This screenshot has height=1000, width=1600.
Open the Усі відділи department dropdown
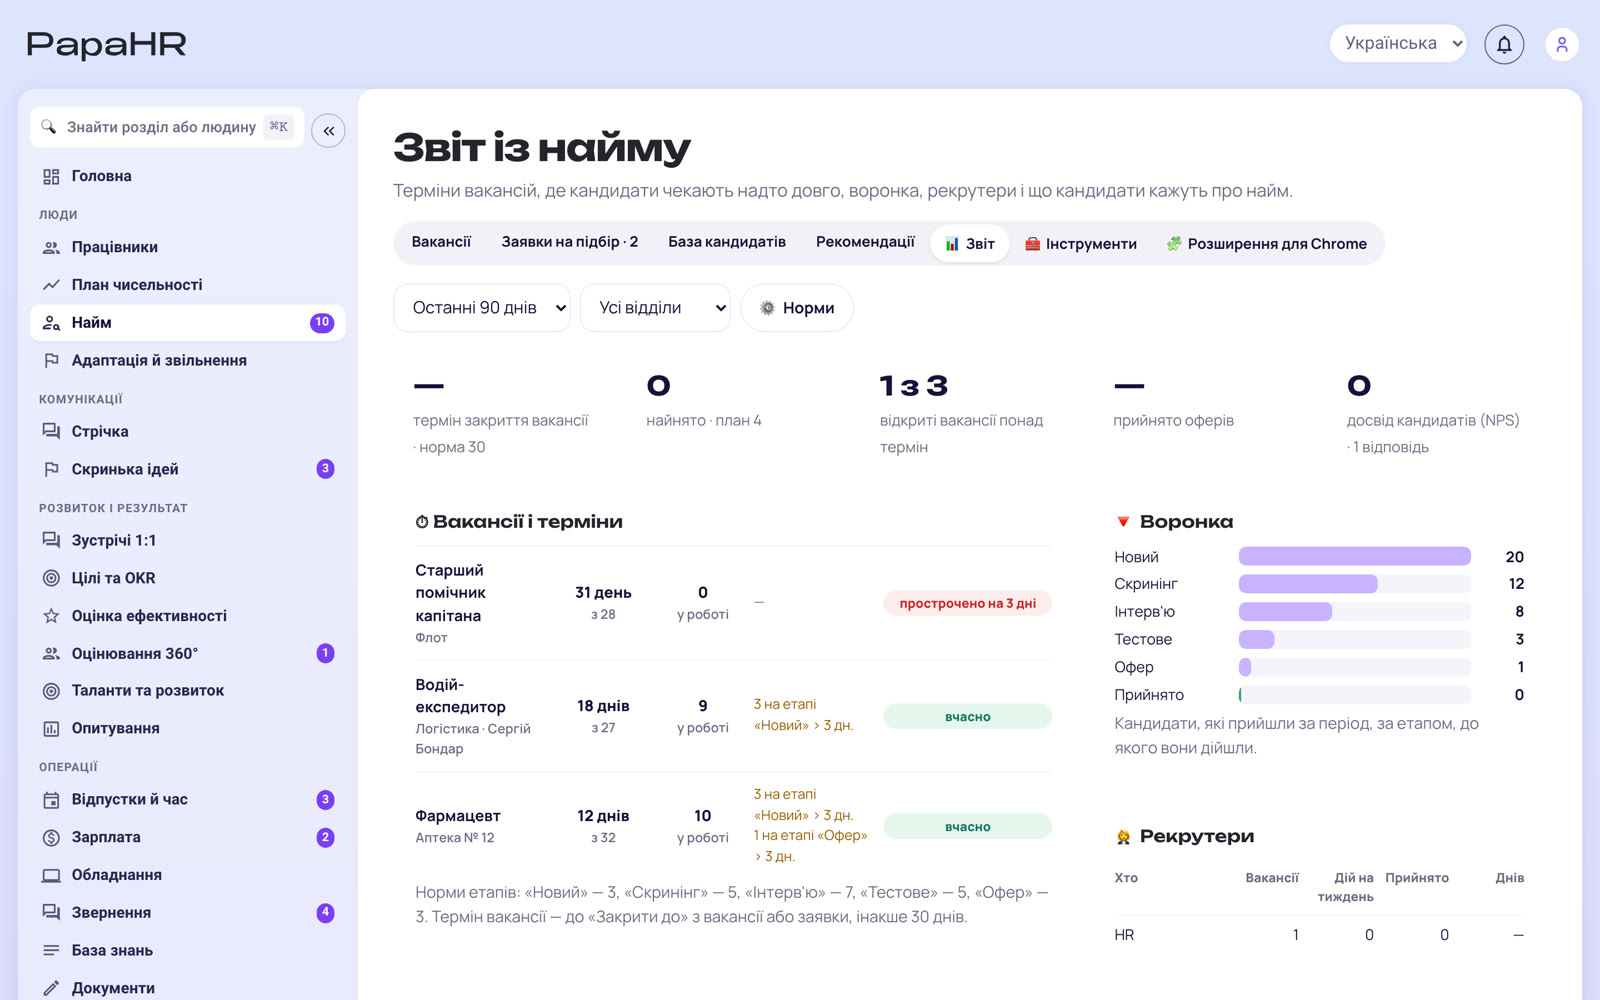click(x=655, y=308)
